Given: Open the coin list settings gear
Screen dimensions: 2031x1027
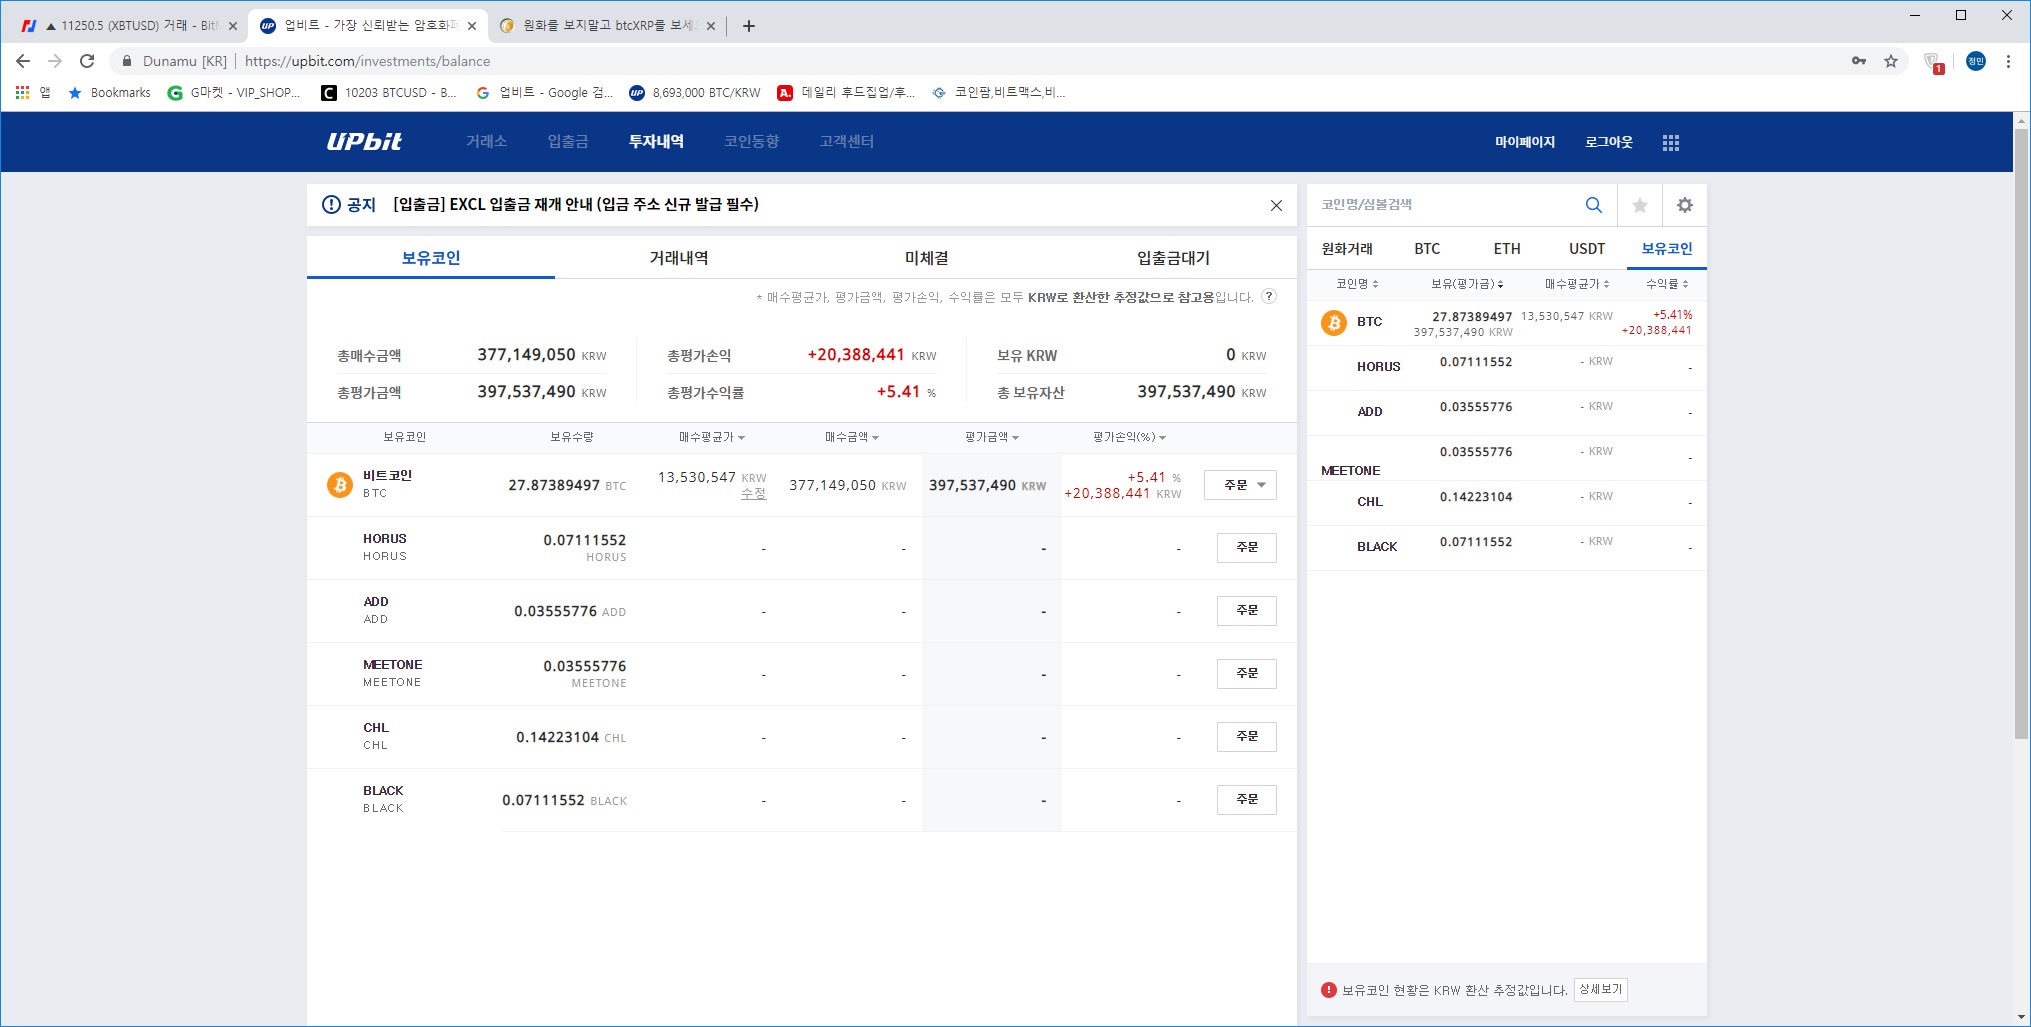Looking at the screenshot, I should tap(1685, 205).
